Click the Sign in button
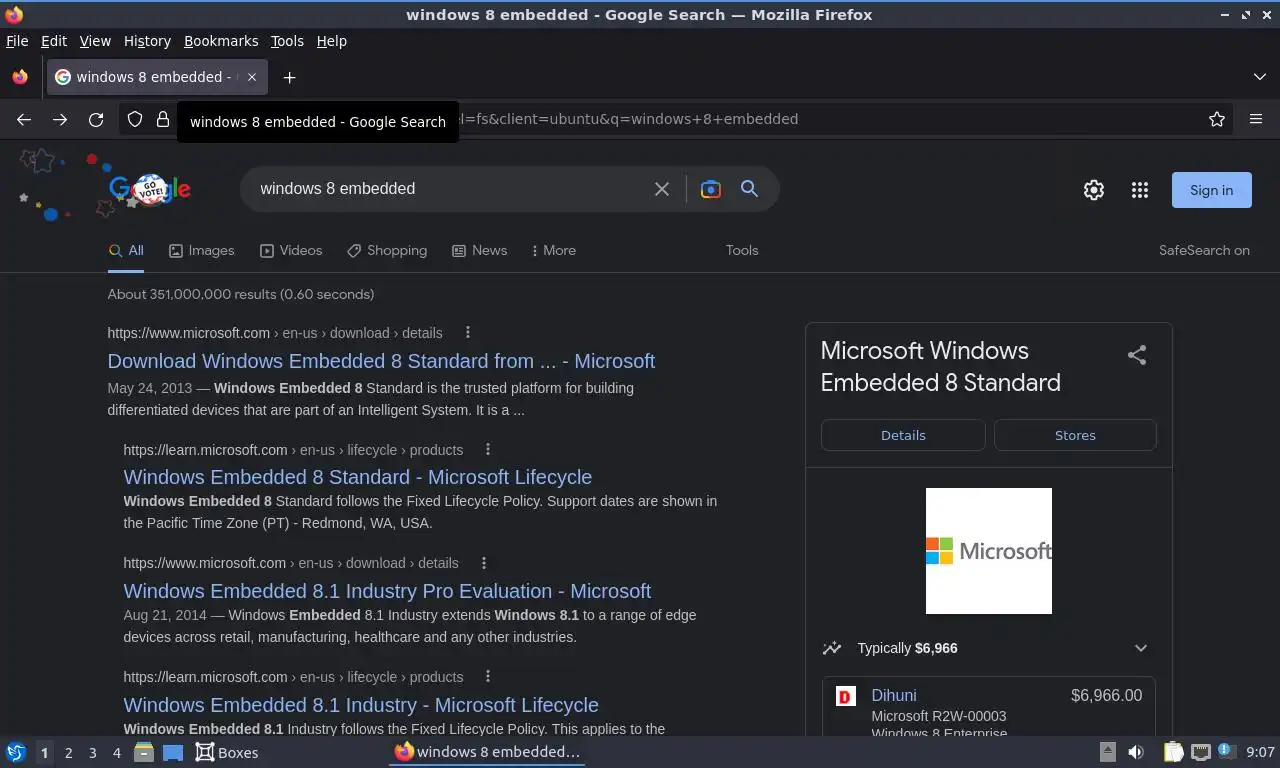 click(x=1211, y=190)
